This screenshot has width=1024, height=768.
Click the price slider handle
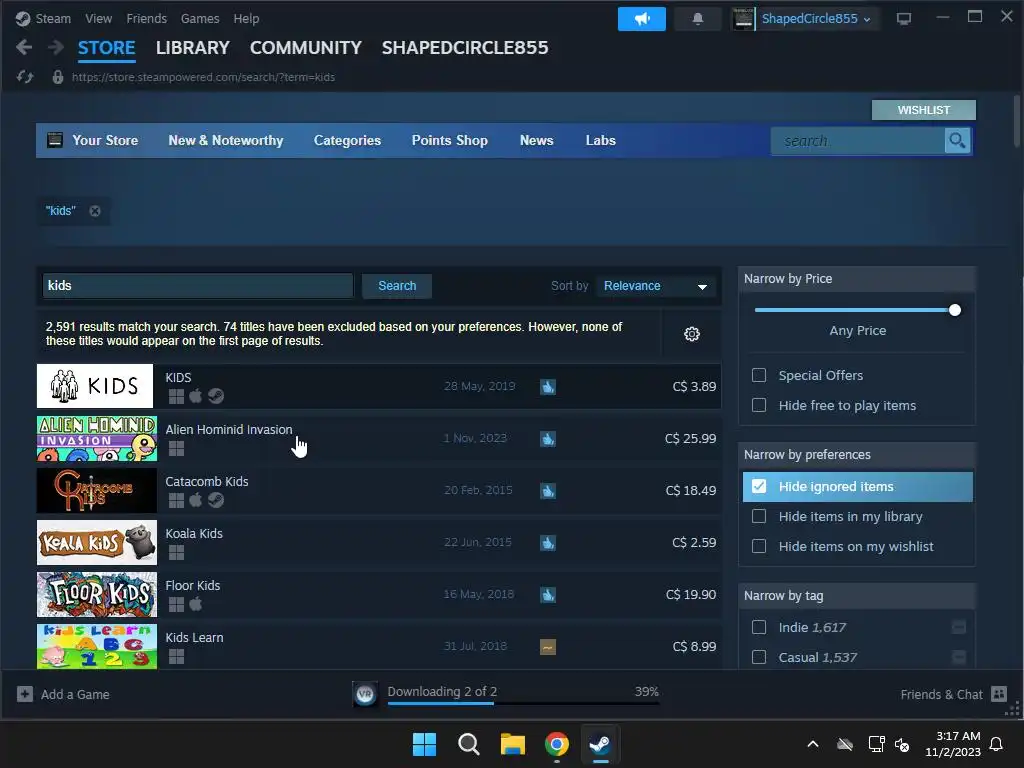(955, 310)
